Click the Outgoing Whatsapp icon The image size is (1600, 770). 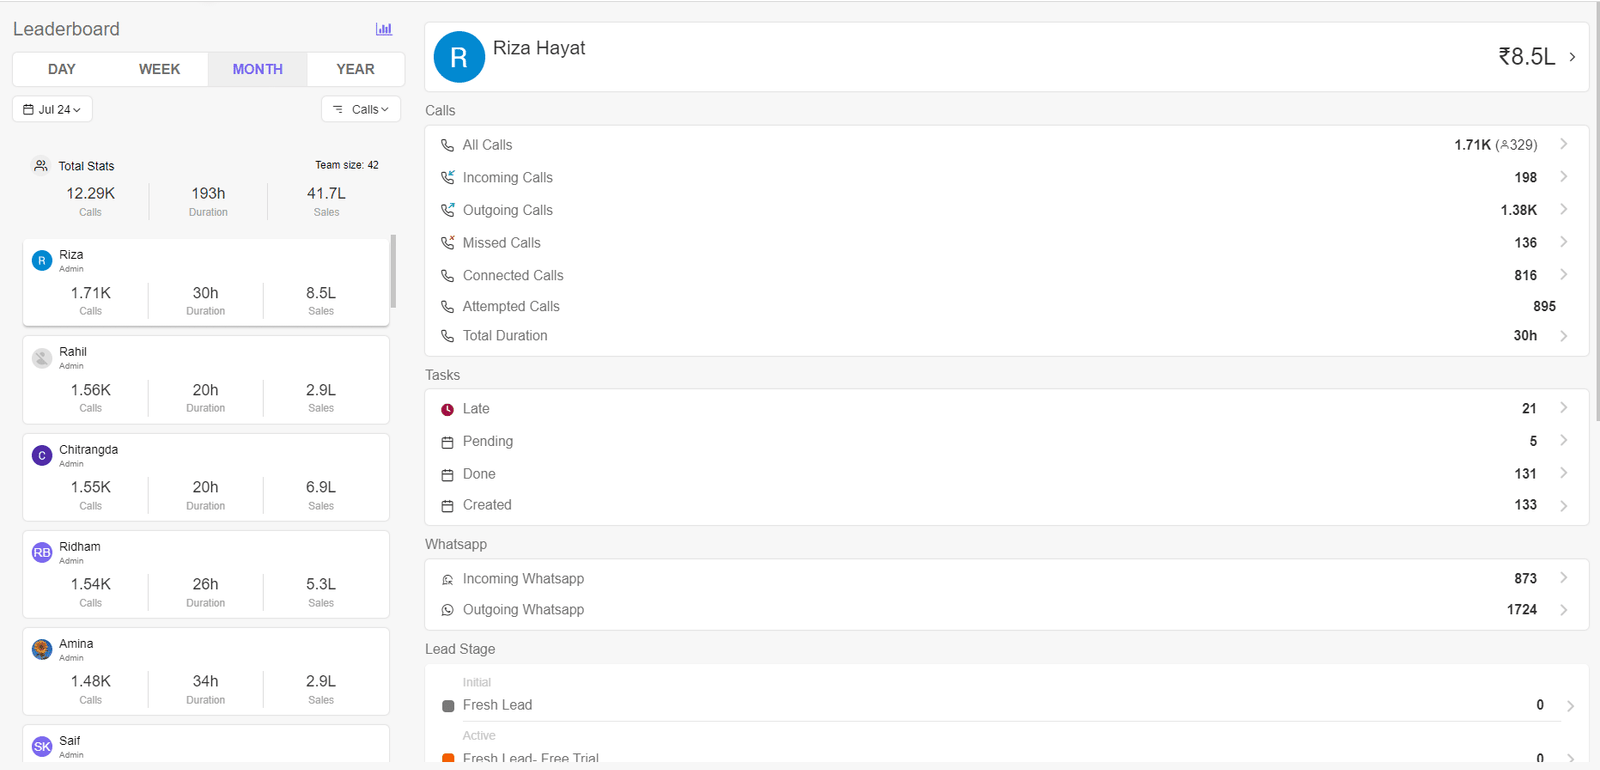(448, 610)
